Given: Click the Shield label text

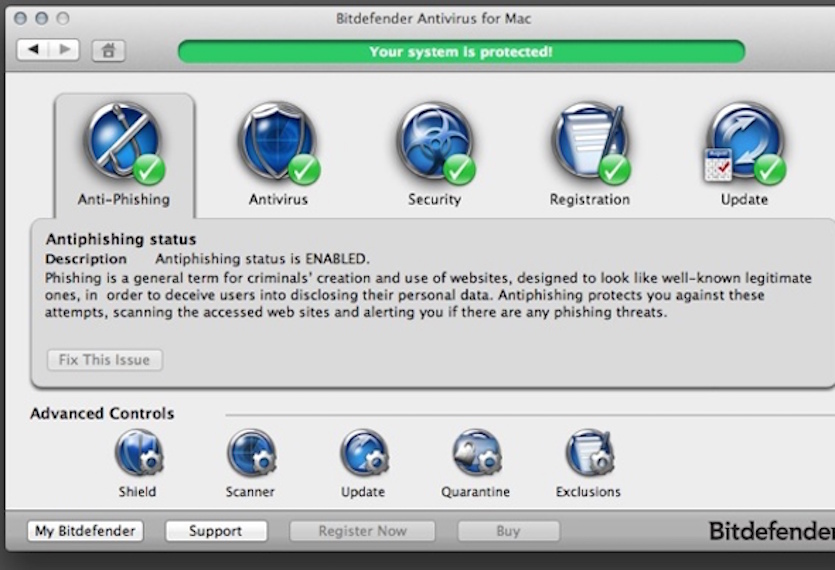Looking at the screenshot, I should coord(137,492).
